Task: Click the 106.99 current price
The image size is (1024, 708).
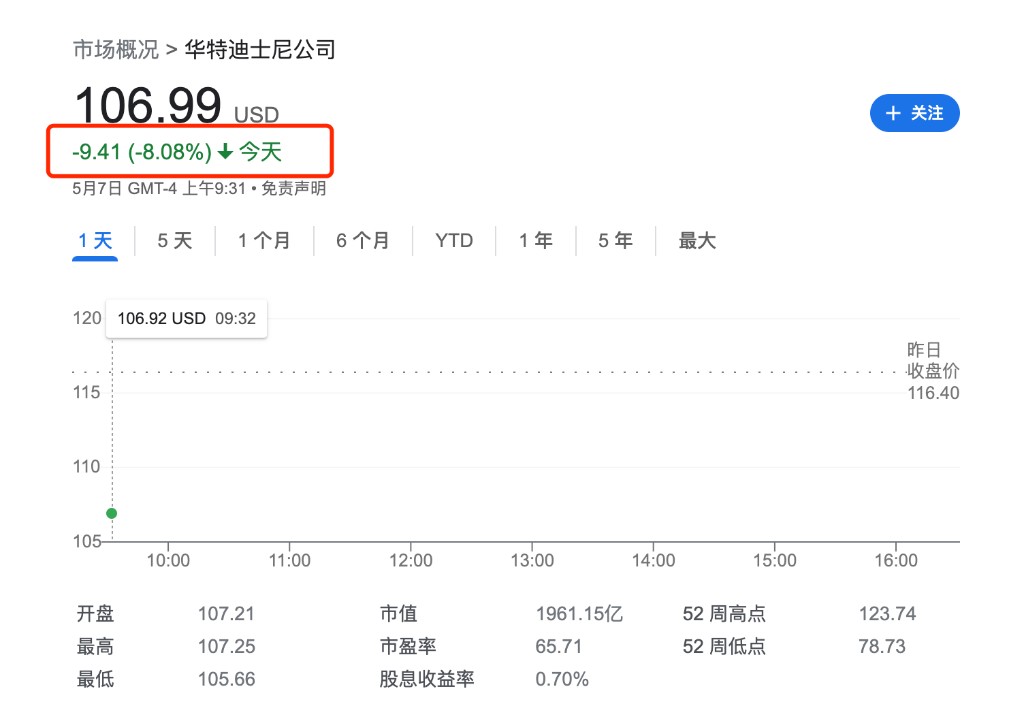Action: tap(148, 105)
